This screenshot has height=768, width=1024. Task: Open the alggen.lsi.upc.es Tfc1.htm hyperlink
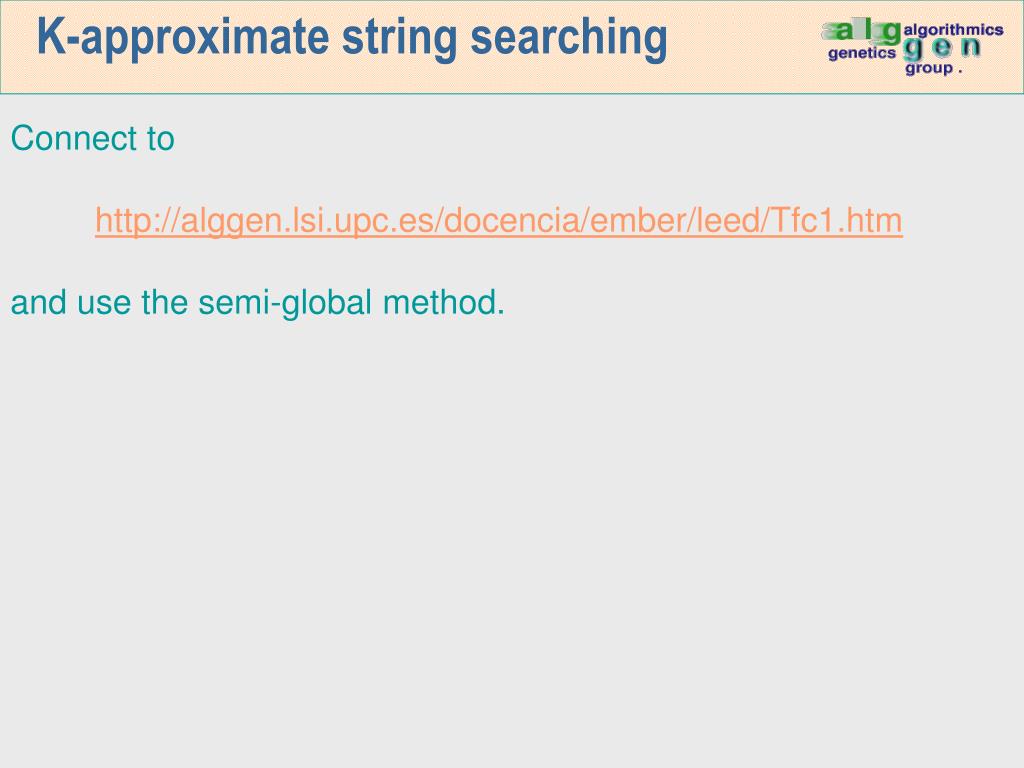point(499,221)
